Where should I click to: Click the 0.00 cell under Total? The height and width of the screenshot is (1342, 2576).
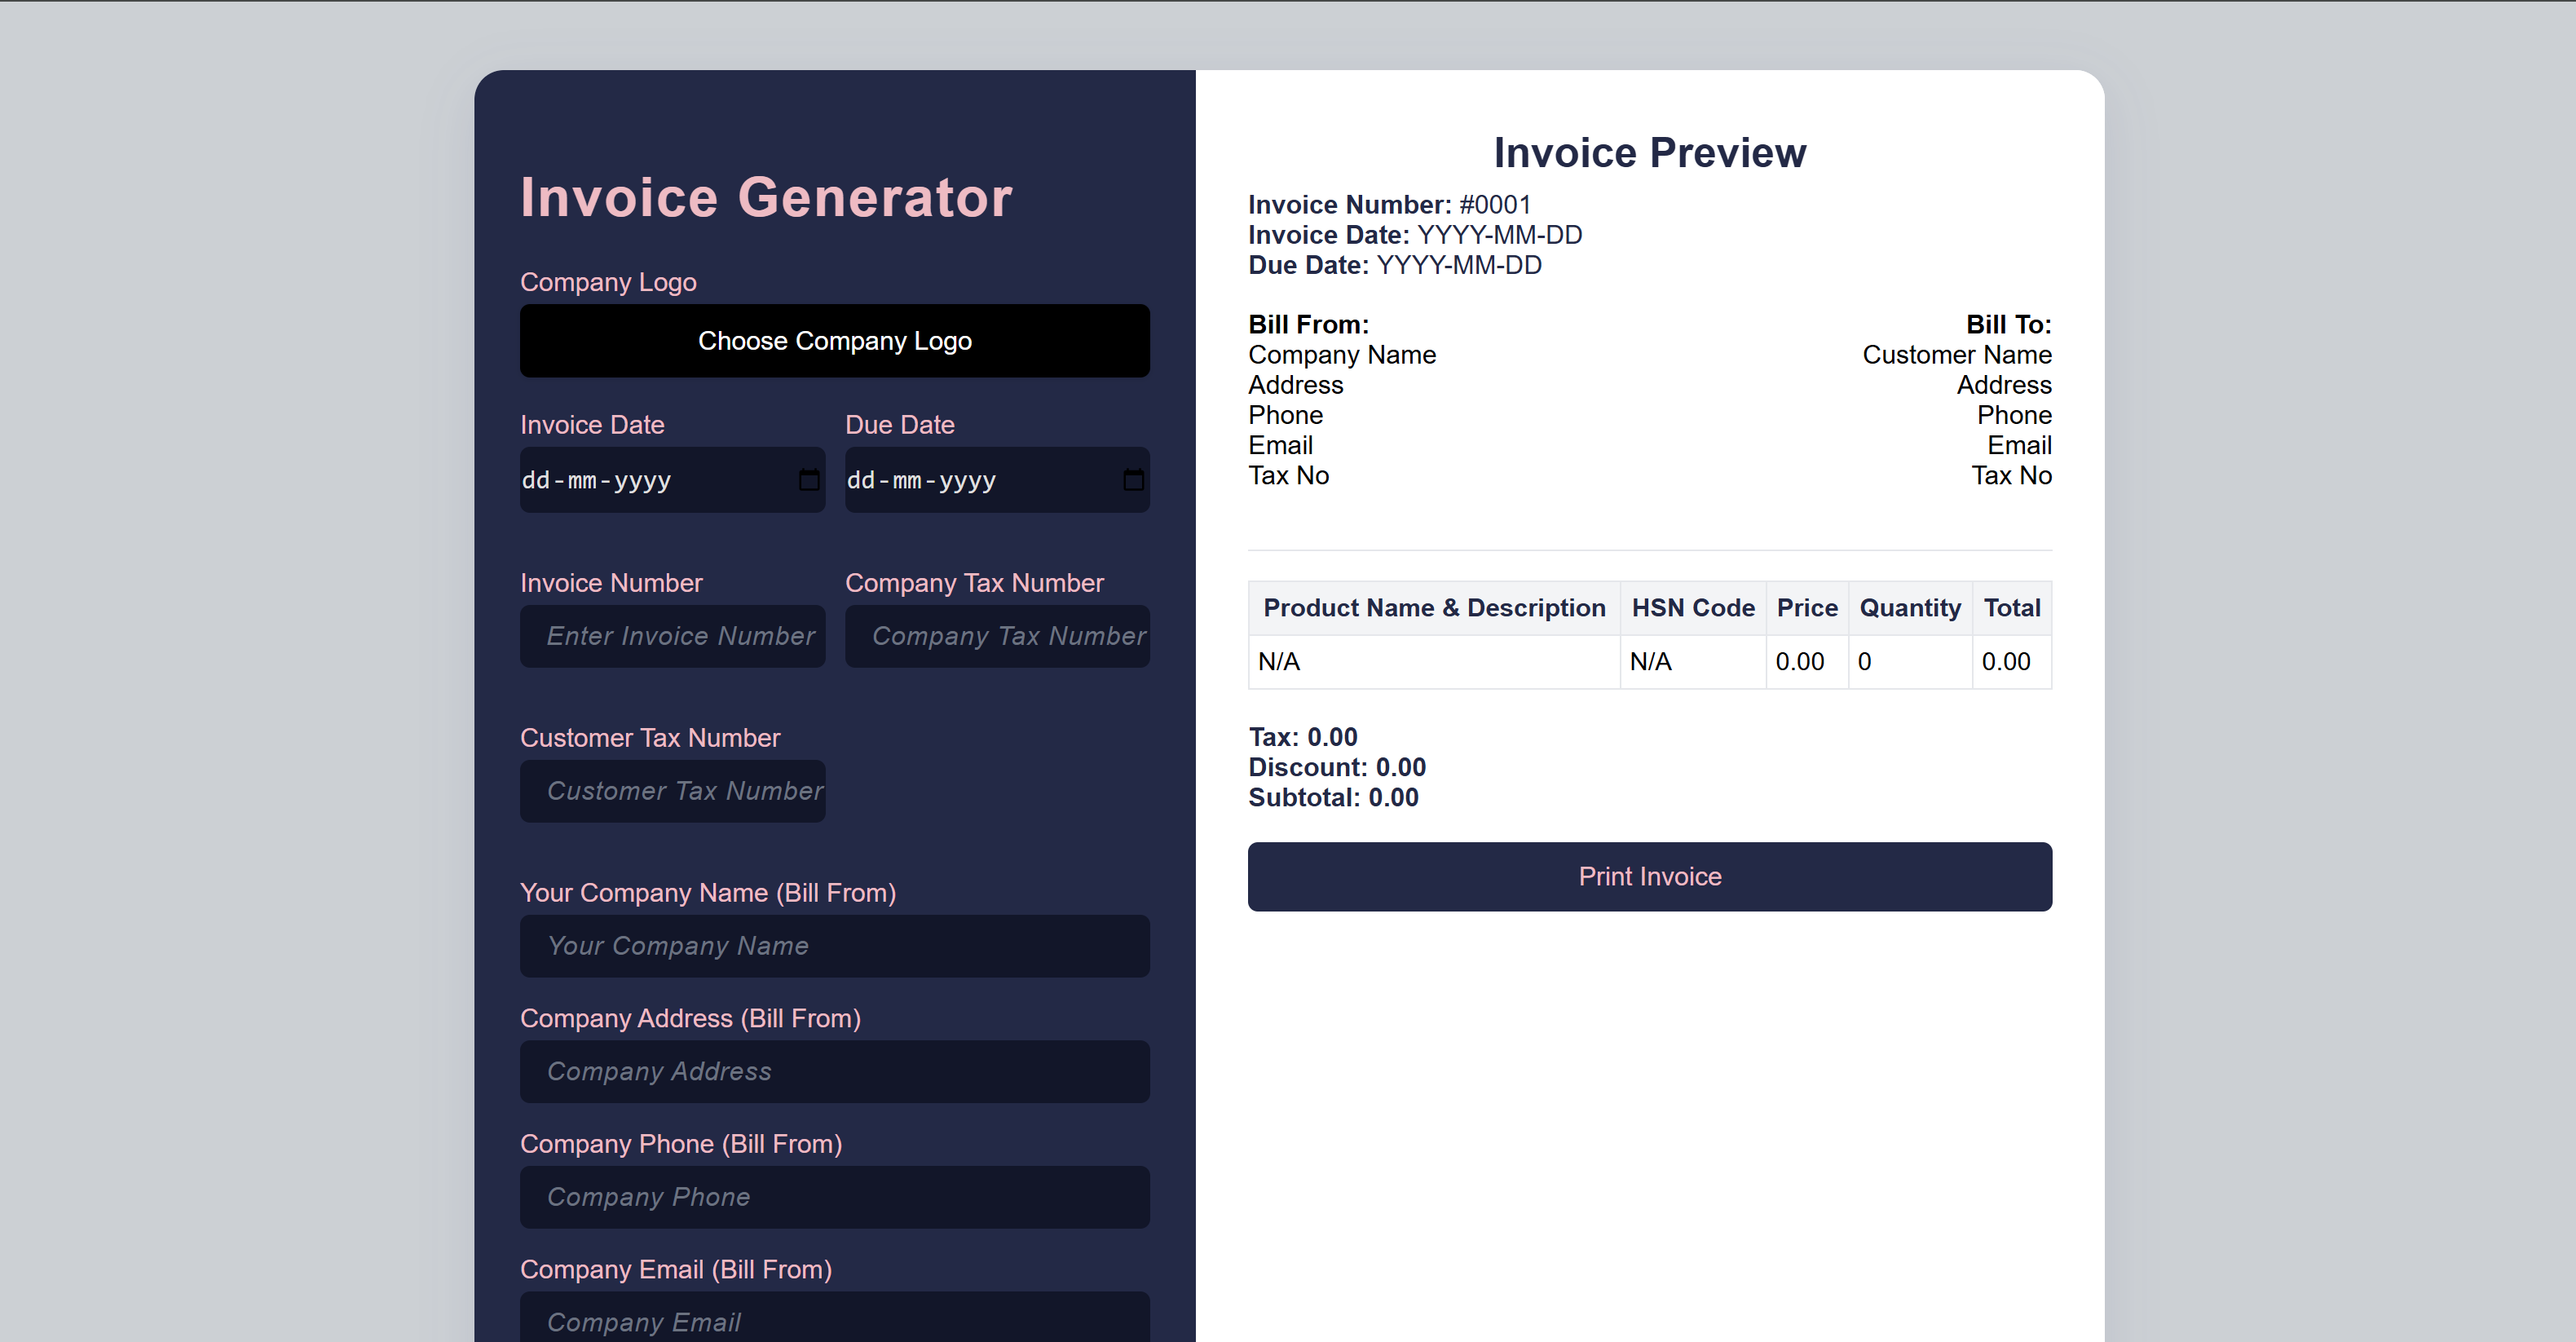pos(2012,662)
